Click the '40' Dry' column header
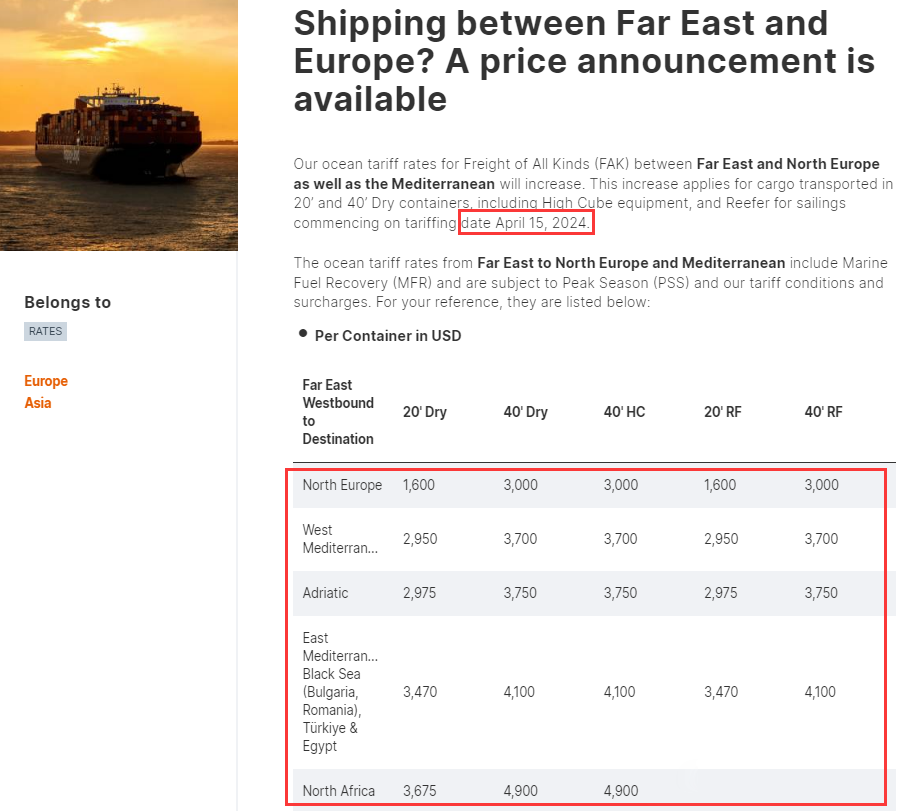Screen dimensions: 912x811 tap(526, 412)
